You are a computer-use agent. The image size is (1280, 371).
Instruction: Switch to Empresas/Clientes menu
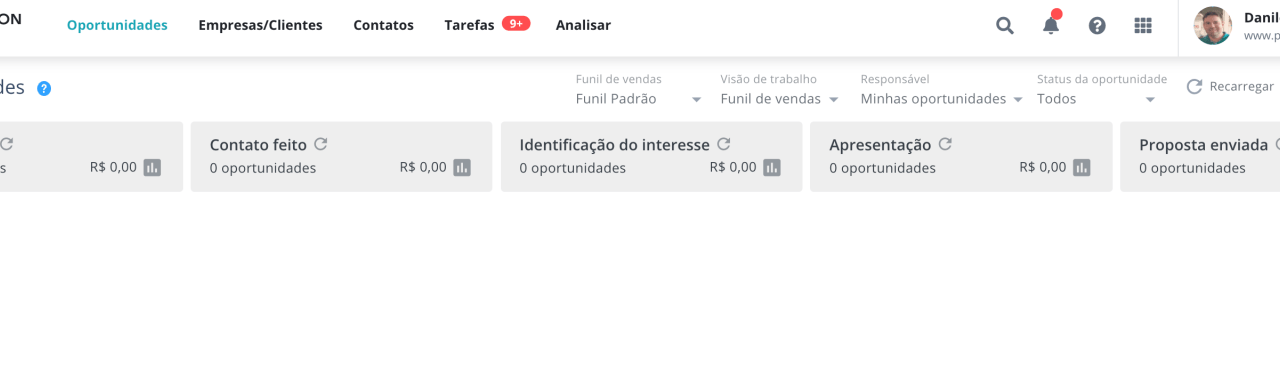[260, 25]
